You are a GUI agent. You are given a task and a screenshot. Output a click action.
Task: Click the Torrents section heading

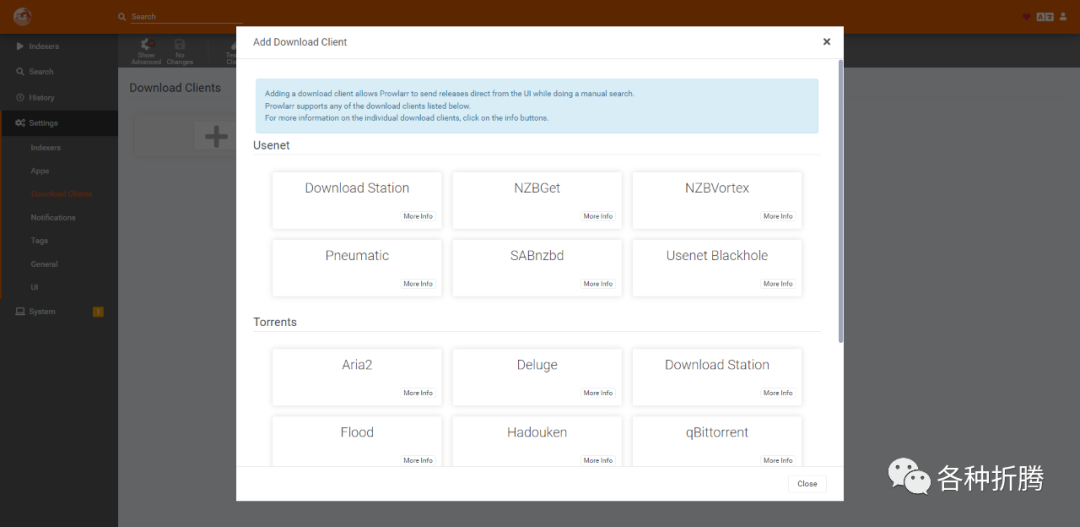275,322
